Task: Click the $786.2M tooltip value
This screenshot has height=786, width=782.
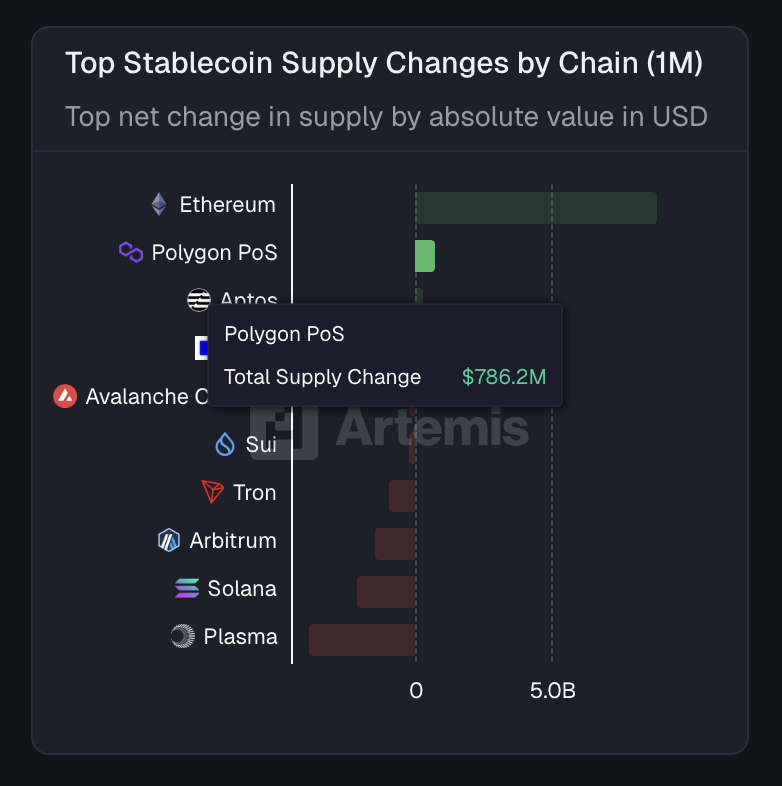Action: [x=504, y=377]
